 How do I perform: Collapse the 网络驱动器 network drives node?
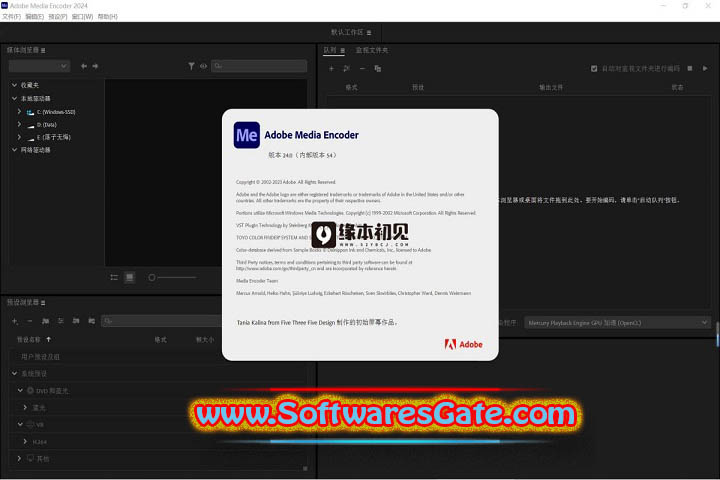pos(14,150)
